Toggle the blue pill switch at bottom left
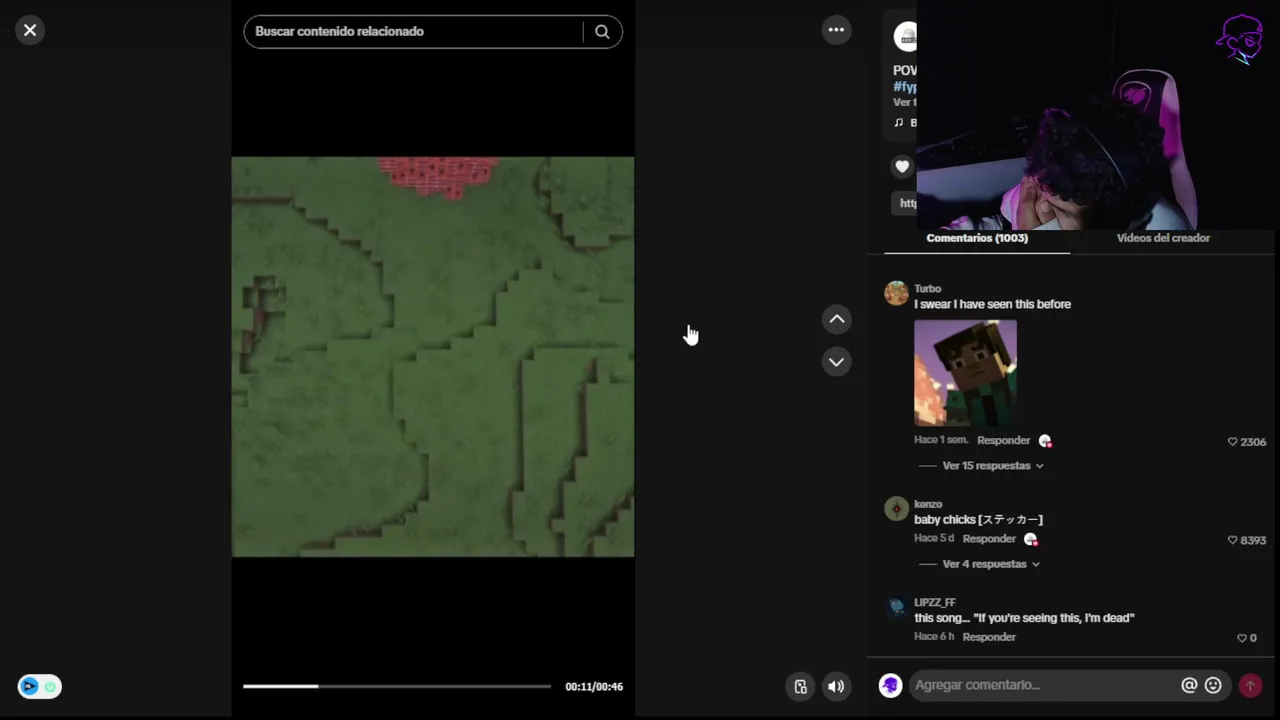 (39, 686)
